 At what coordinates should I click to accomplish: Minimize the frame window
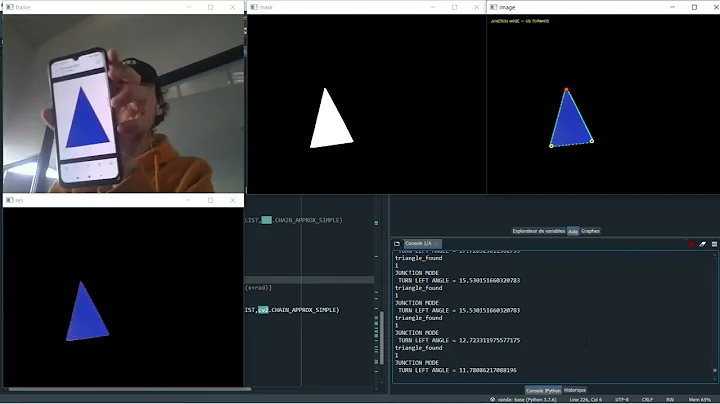point(189,7)
